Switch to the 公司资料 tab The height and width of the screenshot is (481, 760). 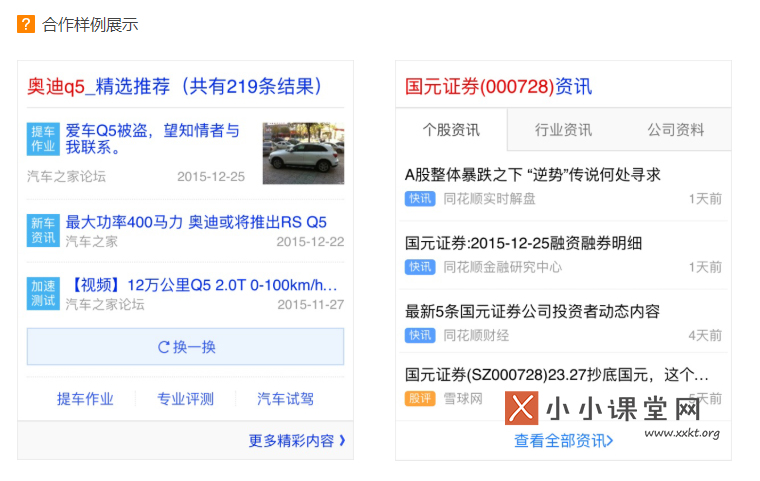pyautogui.click(x=676, y=130)
